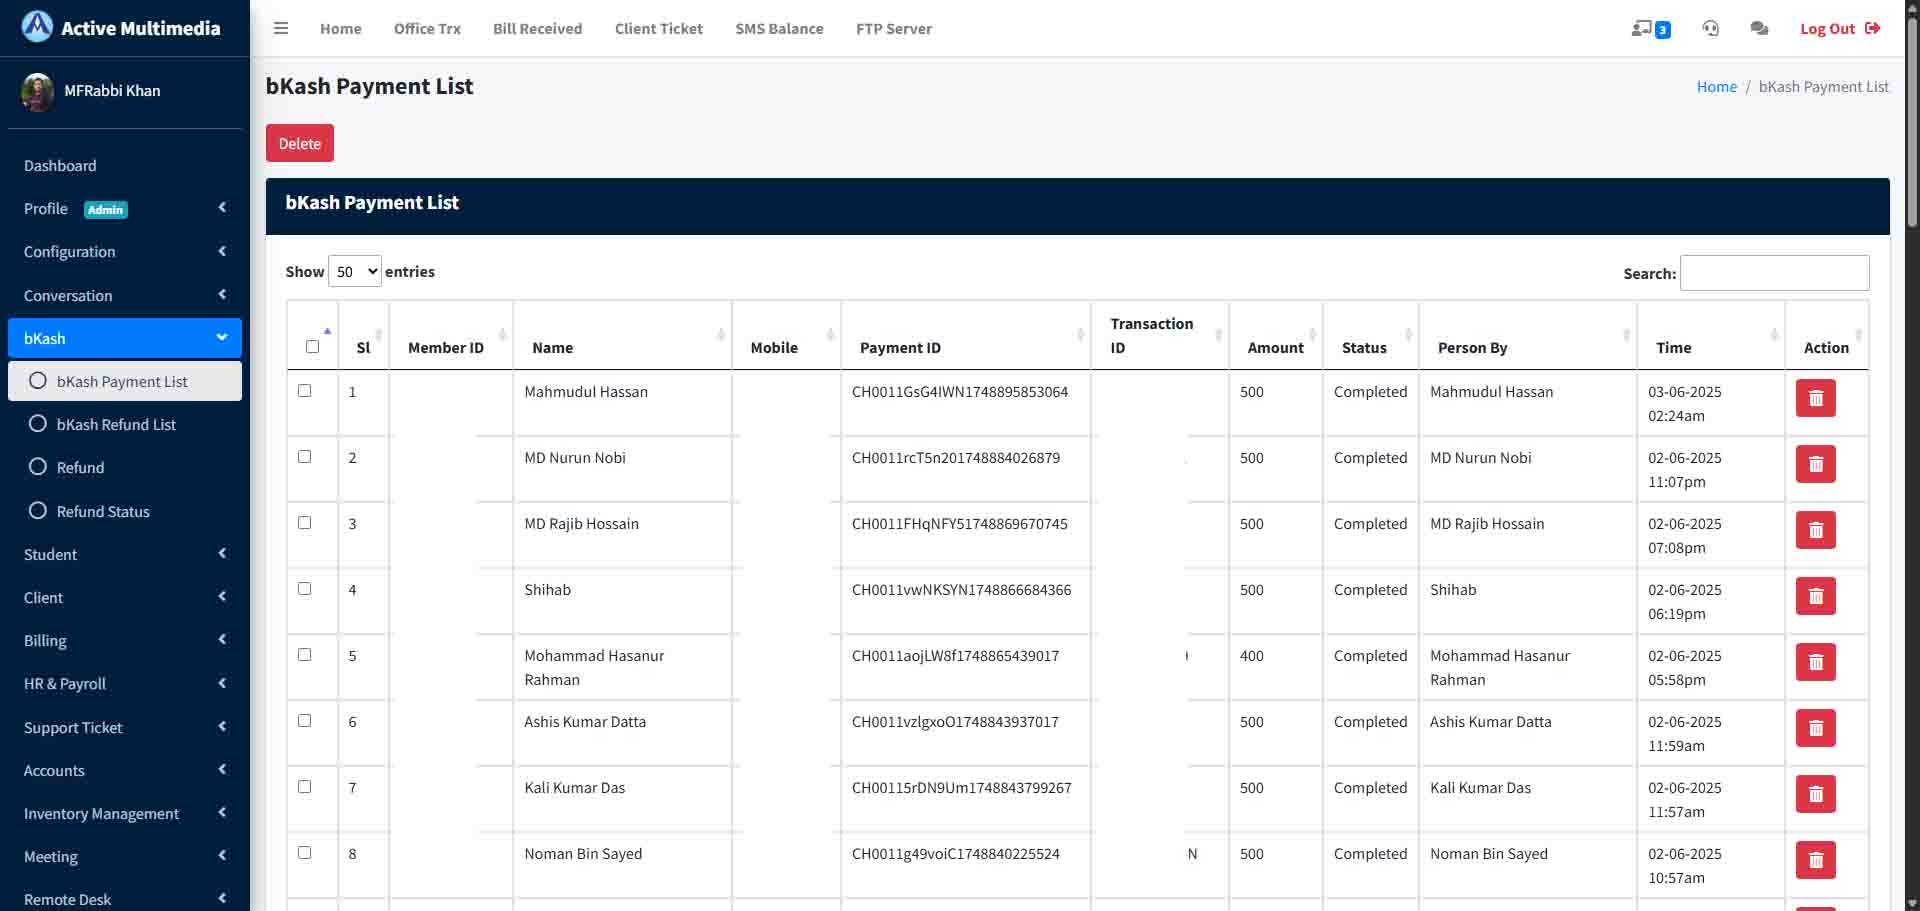Check the checkbox for row 2 MD Nurun Nobi
The width and height of the screenshot is (1920, 911).
click(x=305, y=457)
